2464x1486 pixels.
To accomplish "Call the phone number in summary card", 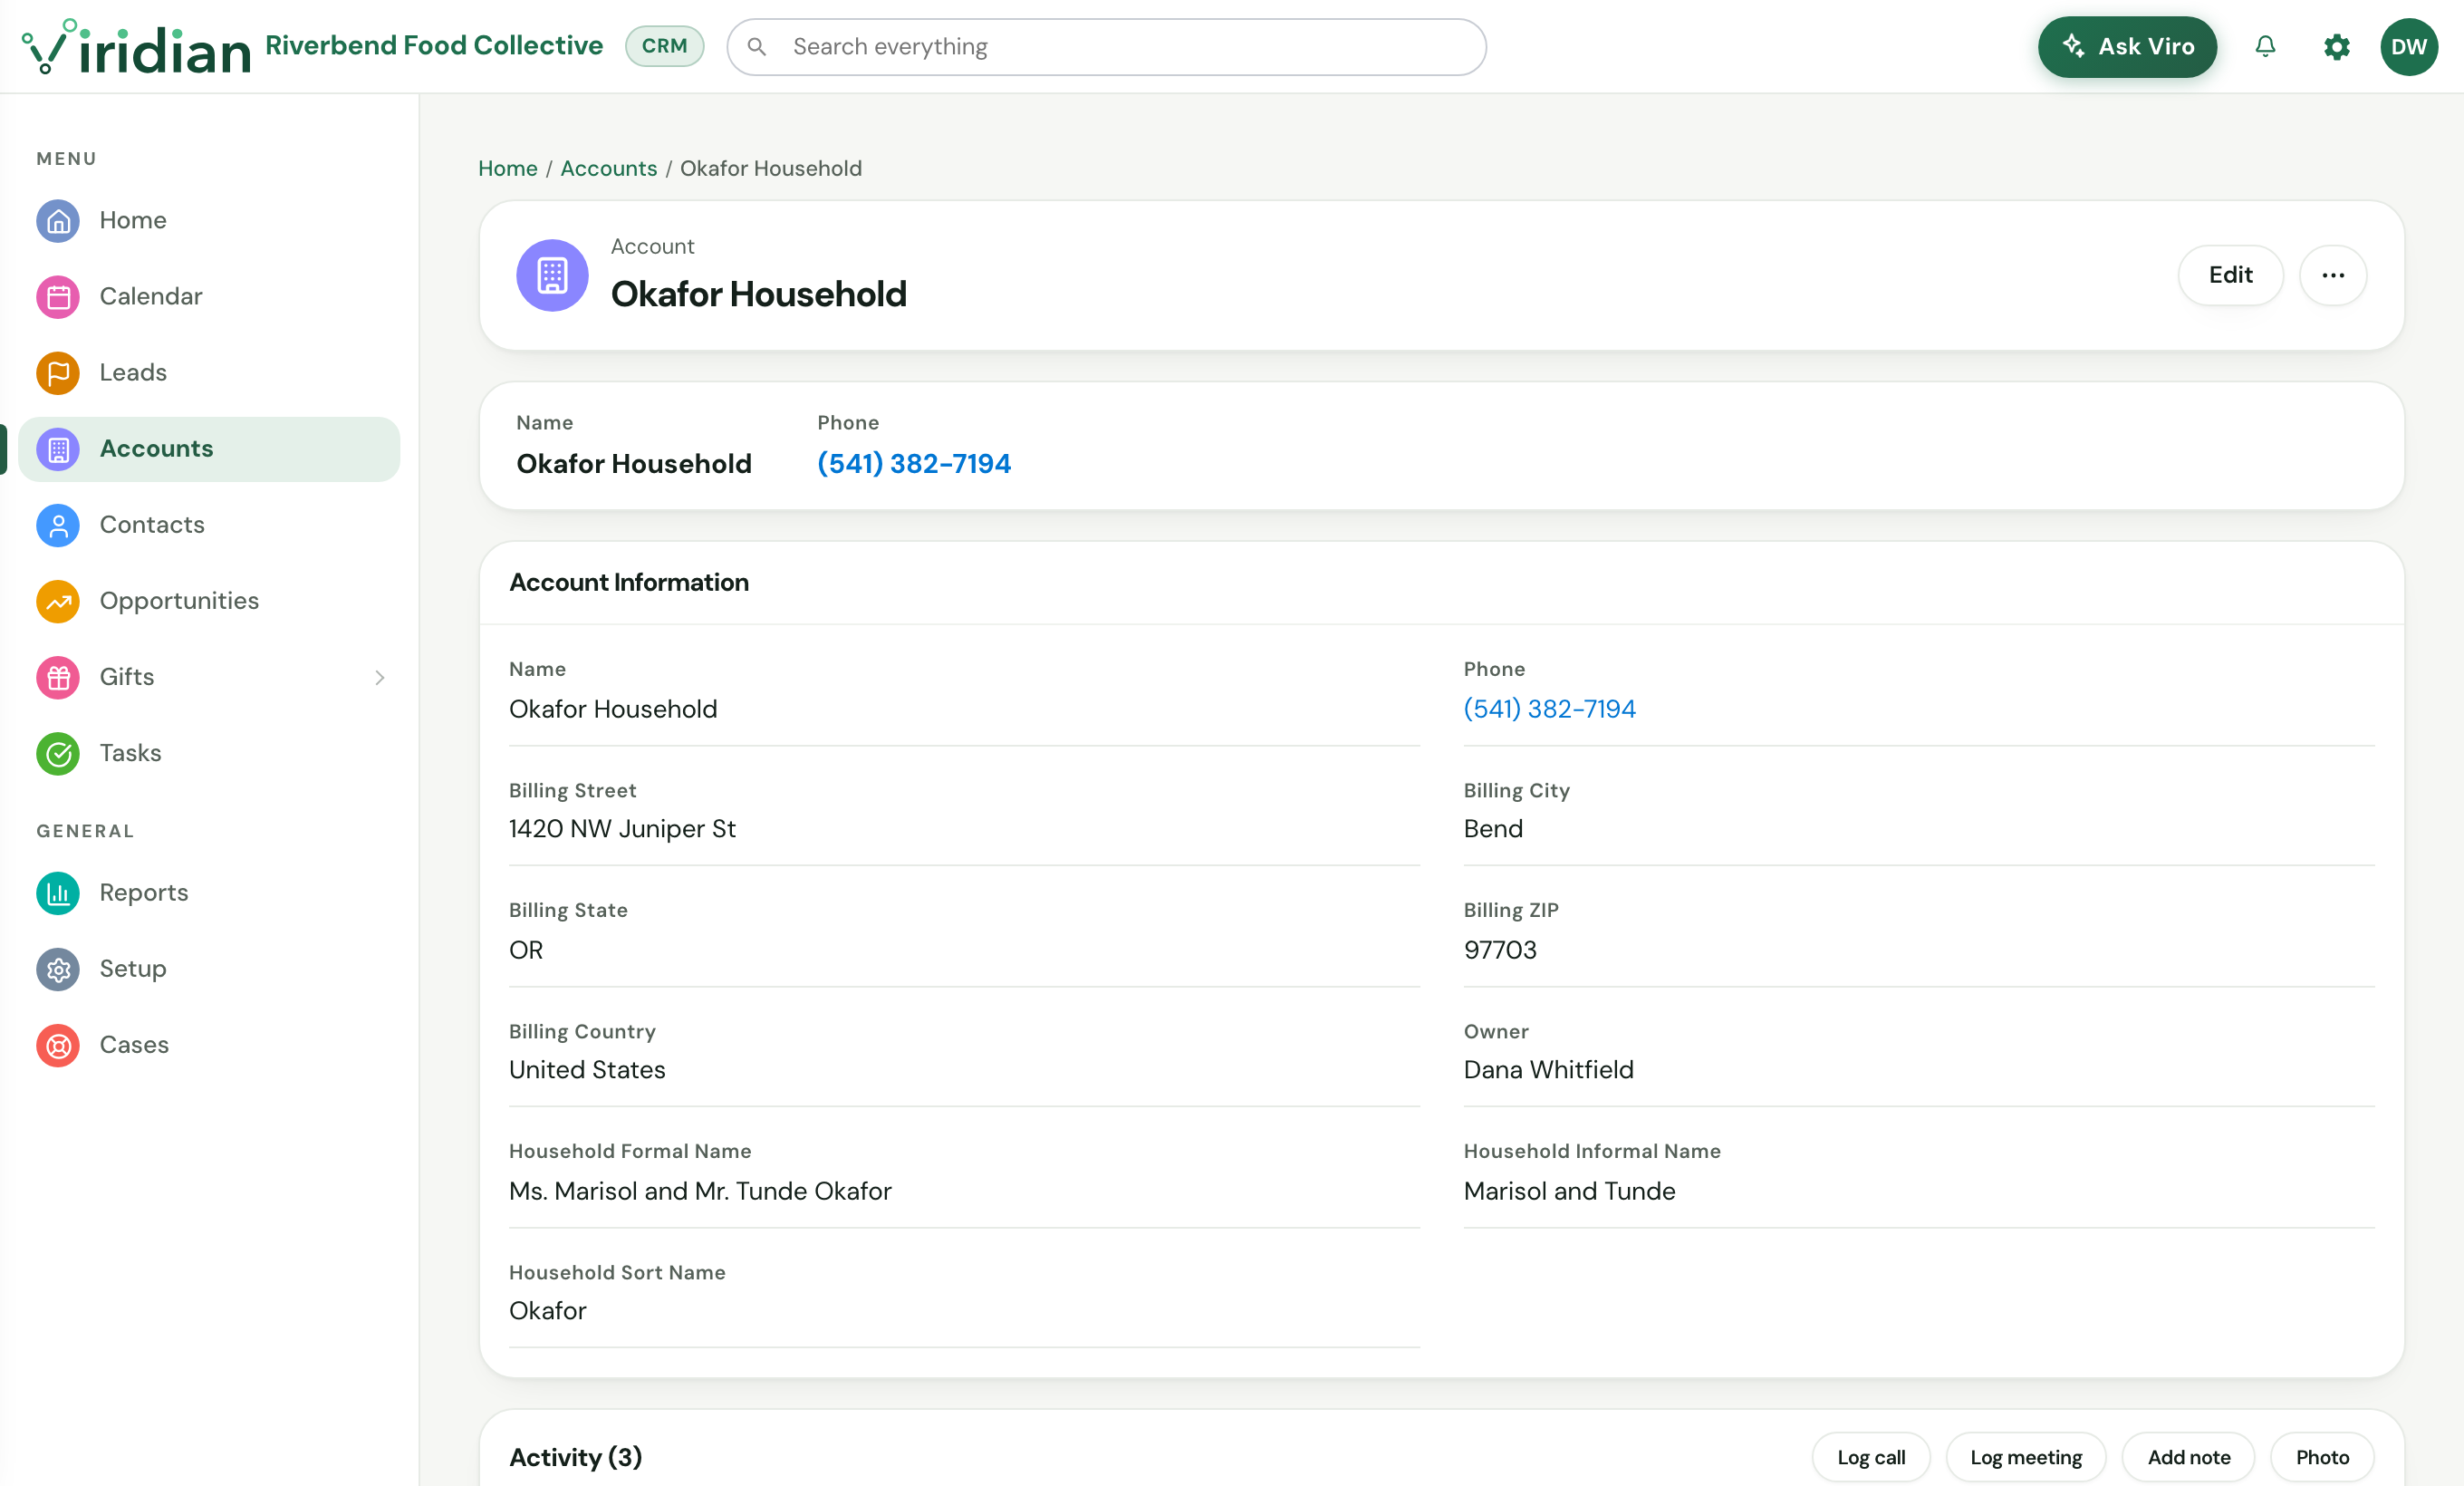I will pos(914,463).
